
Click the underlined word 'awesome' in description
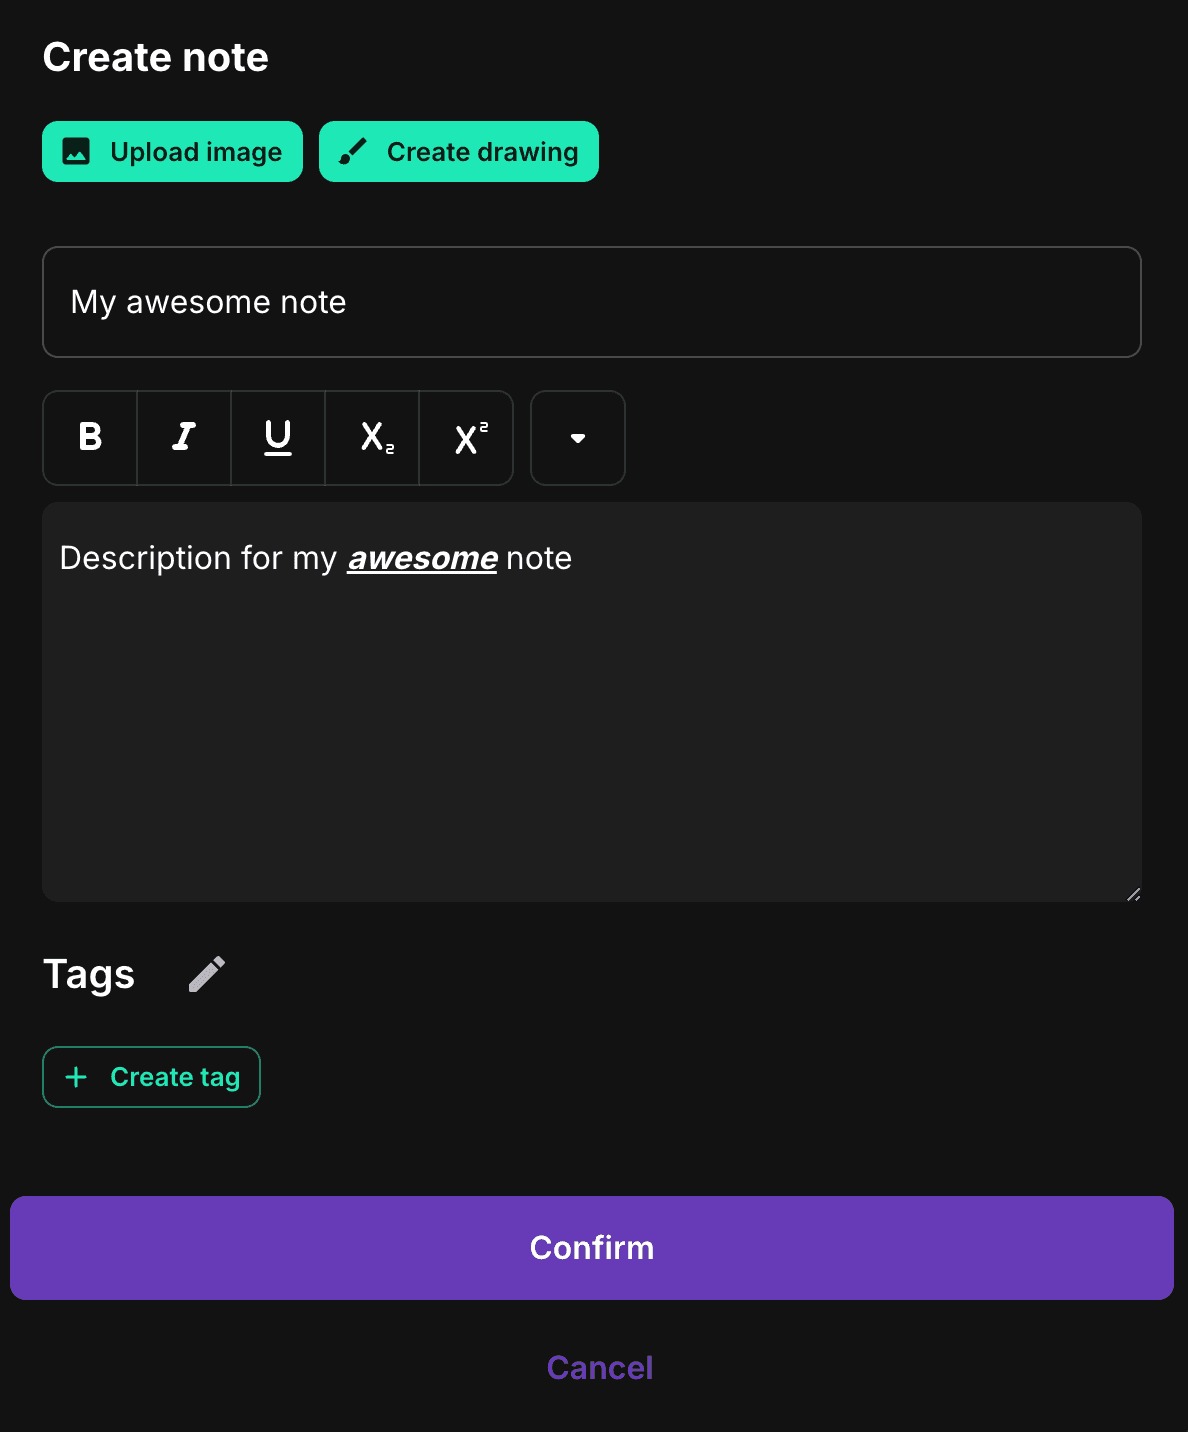coord(422,558)
